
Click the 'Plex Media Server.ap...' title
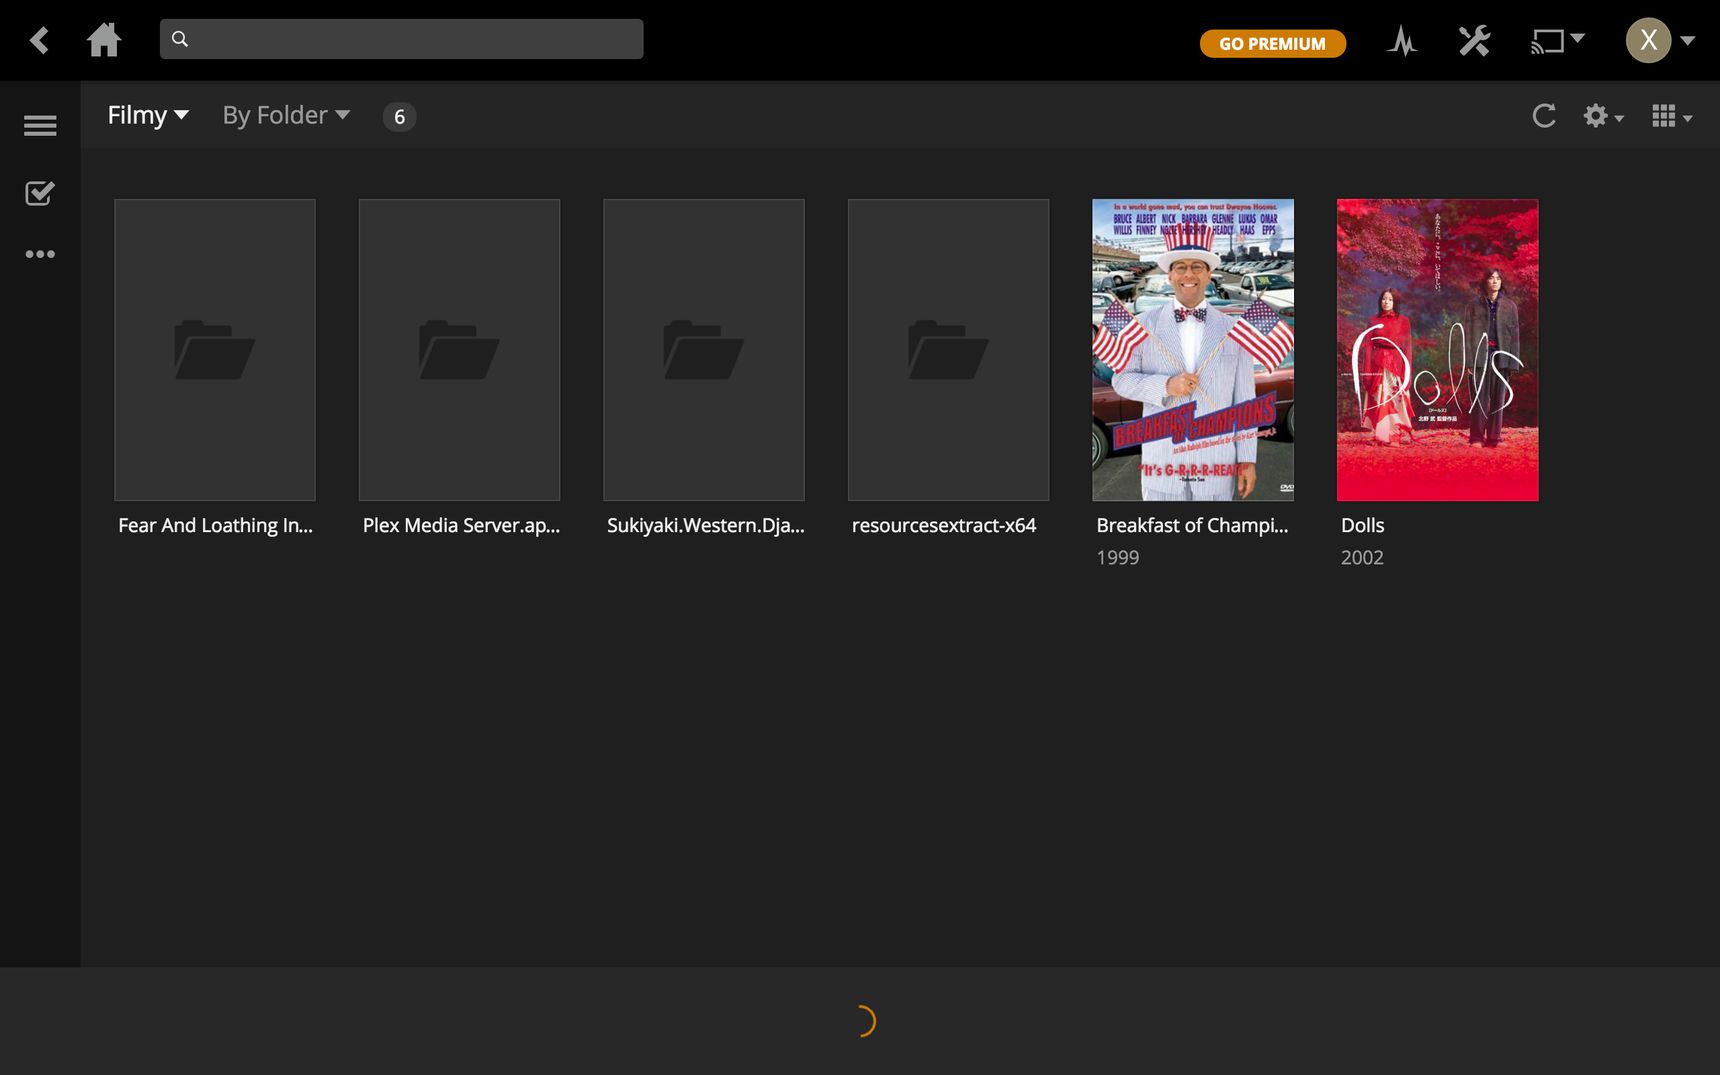(x=461, y=526)
